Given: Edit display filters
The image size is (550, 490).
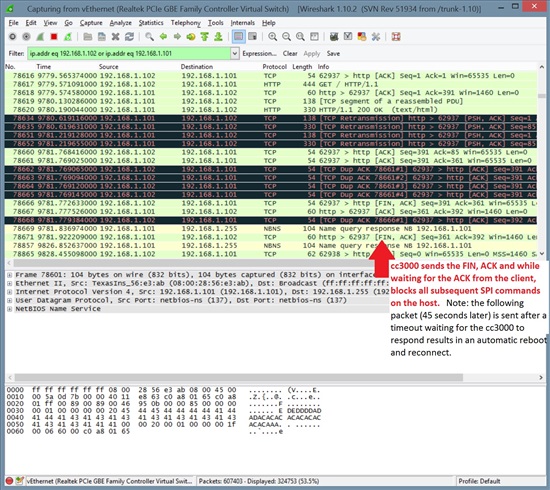Looking at the screenshot, I should pos(348,36).
